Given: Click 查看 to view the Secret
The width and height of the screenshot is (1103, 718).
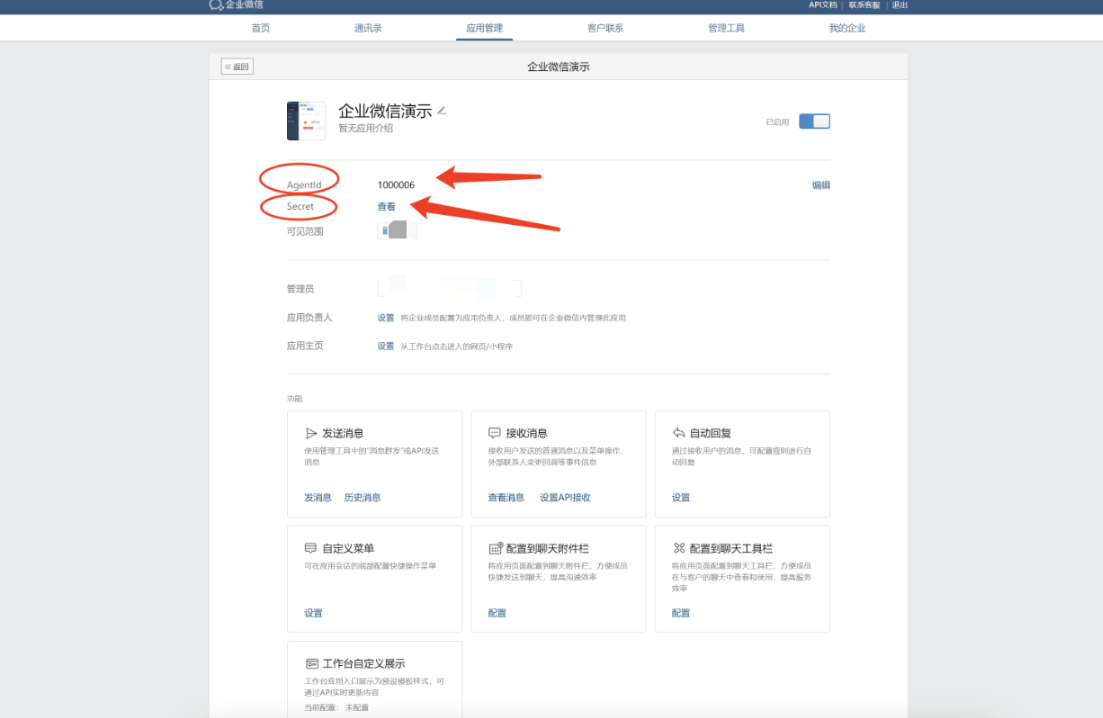Looking at the screenshot, I should point(386,207).
